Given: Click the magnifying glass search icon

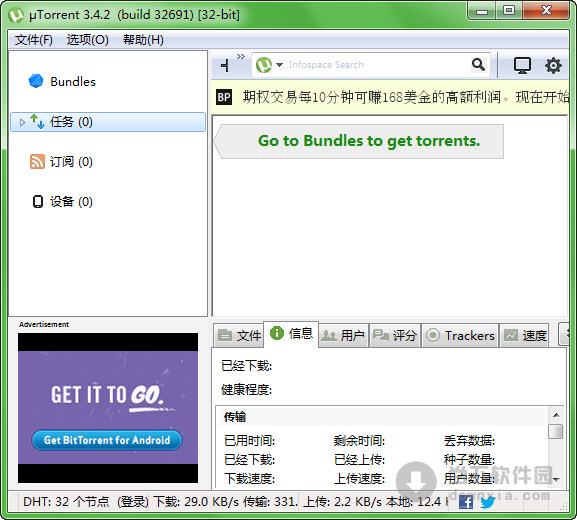Looking at the screenshot, I should (478, 65).
